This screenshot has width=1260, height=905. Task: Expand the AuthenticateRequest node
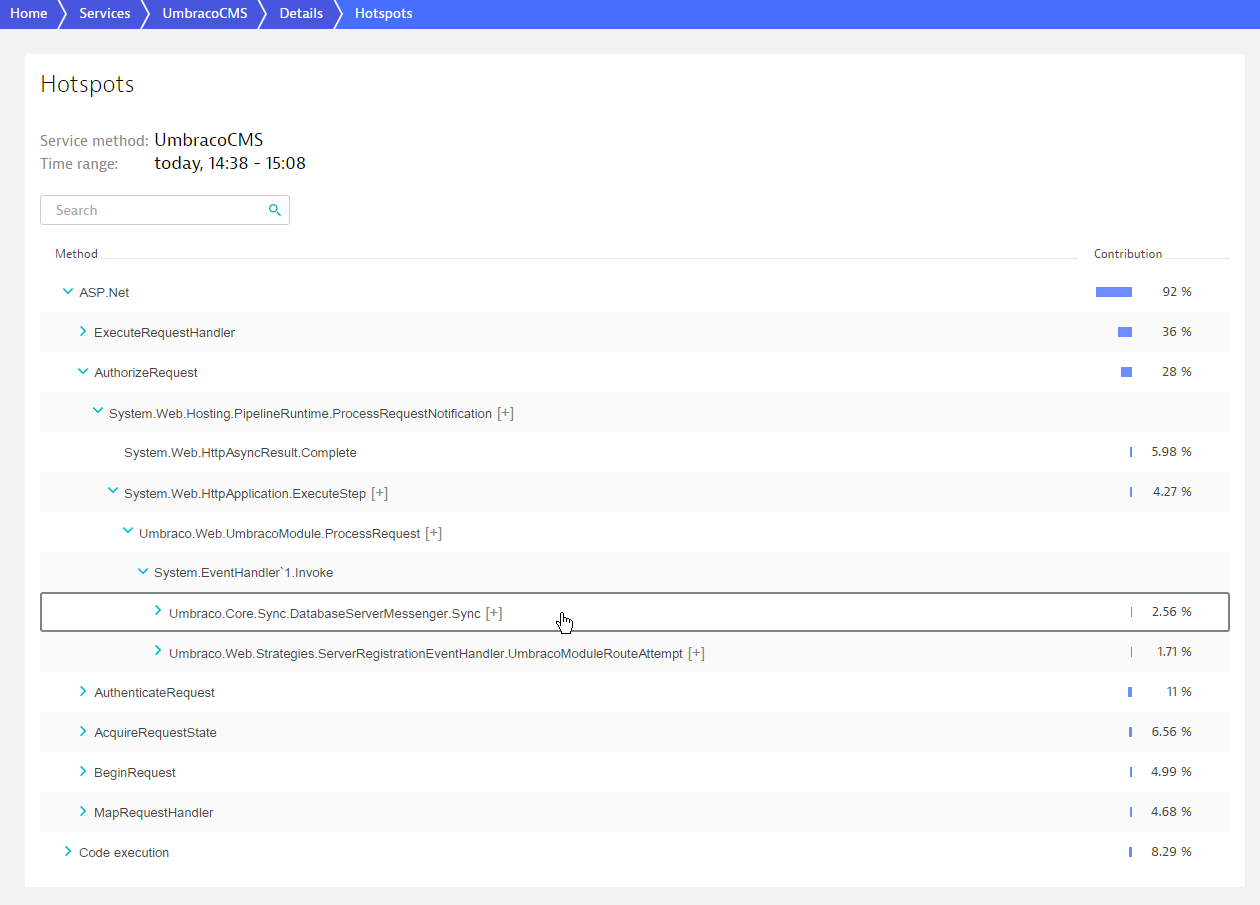(x=83, y=691)
